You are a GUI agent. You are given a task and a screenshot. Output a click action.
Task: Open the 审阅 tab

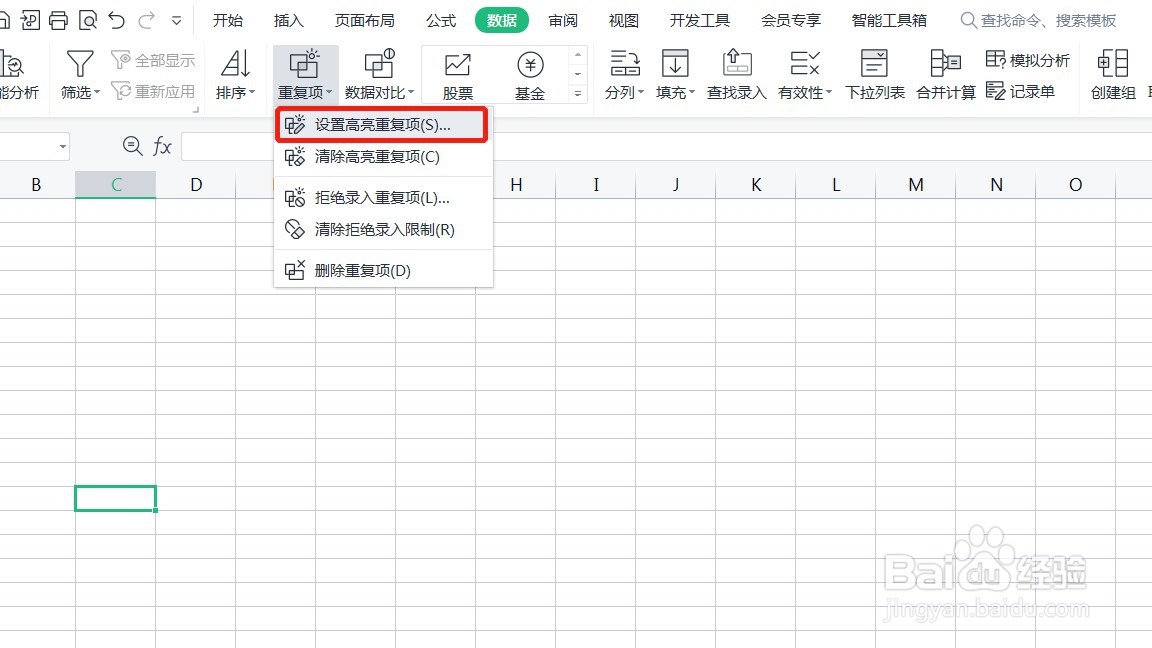pyautogui.click(x=563, y=21)
